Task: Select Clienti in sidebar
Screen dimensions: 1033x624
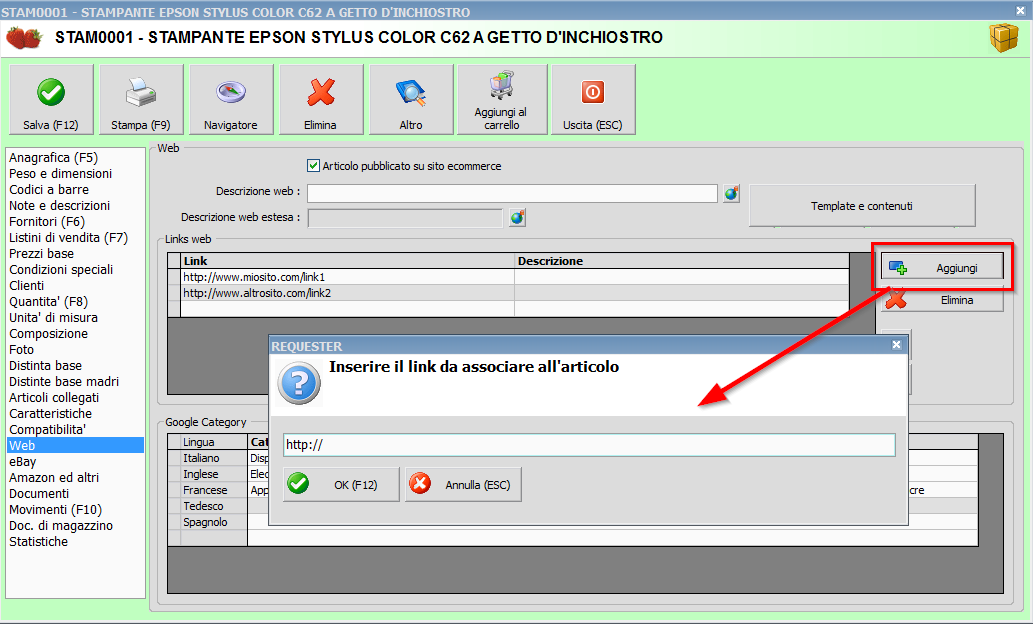Action: [26, 285]
